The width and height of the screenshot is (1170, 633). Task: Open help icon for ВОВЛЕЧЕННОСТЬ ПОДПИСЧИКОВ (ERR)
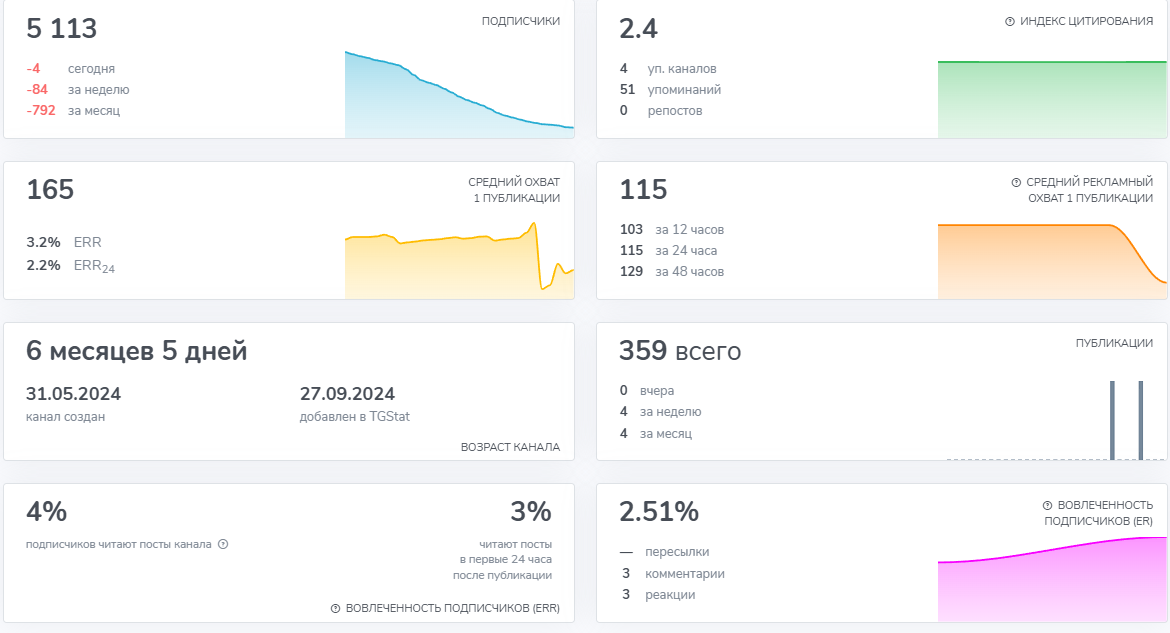335,608
